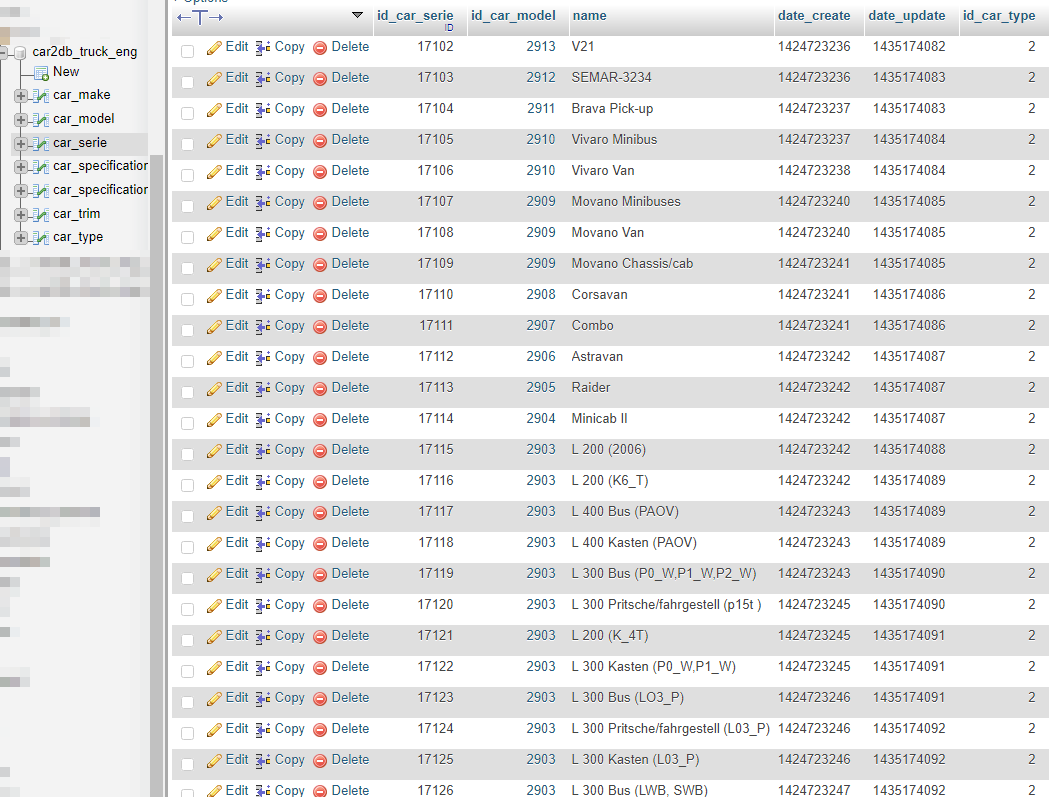Click red Delete icon in Raider row
This screenshot has width=1051, height=797.
pos(320,389)
